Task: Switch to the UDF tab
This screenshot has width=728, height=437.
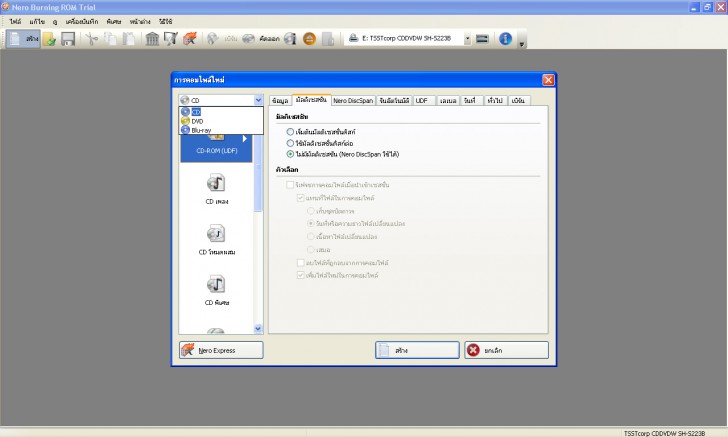Action: click(x=424, y=100)
